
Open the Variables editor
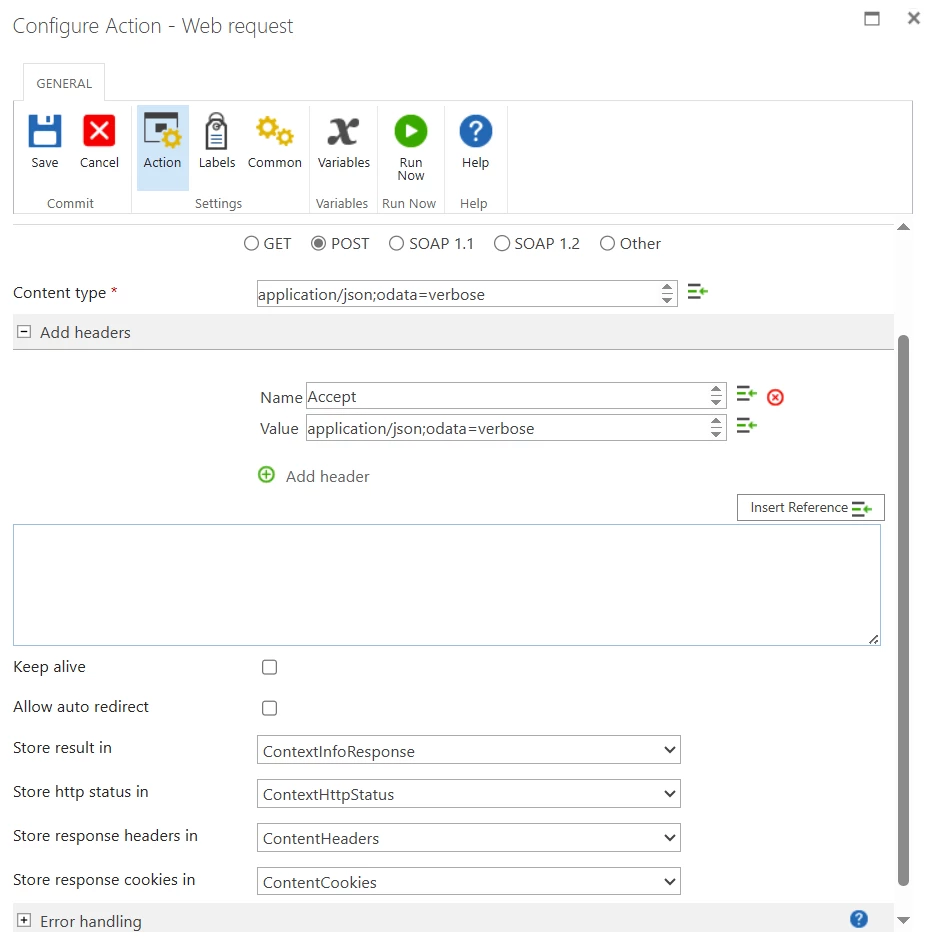point(344,142)
